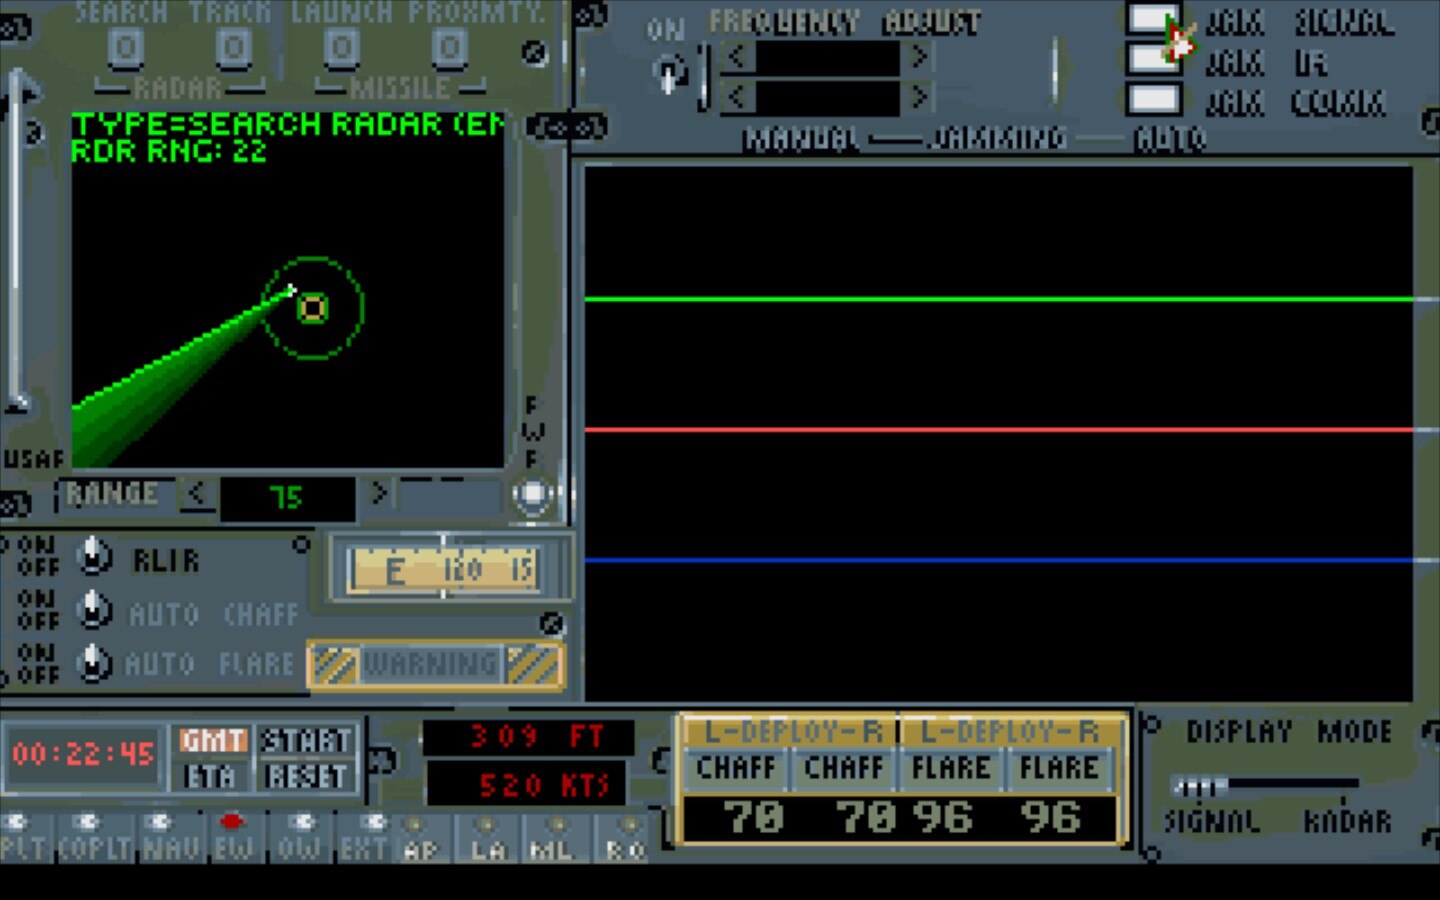Click upper frequency adjust right arrow
This screenshot has width=1440, height=900.
(x=919, y=57)
